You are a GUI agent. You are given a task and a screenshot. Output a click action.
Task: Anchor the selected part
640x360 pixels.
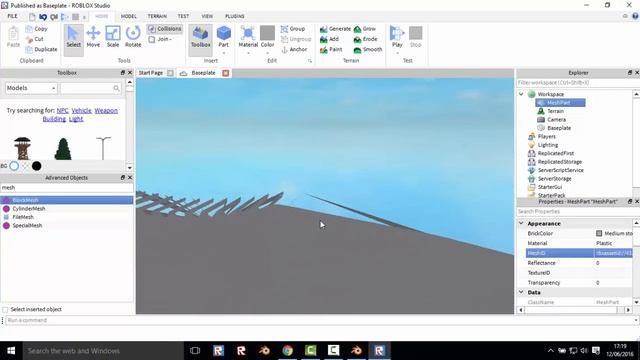point(294,49)
